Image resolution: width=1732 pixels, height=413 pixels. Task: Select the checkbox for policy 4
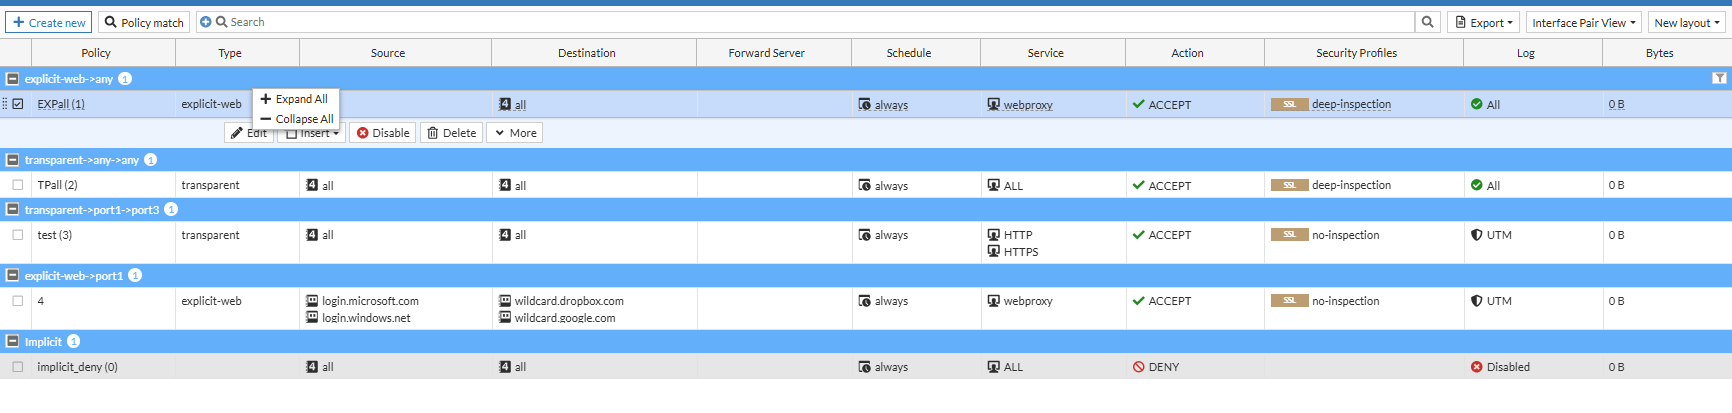[18, 301]
